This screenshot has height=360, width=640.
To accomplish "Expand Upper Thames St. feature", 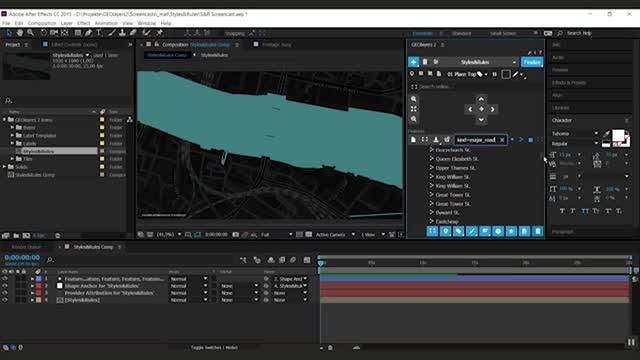I will click(431, 168).
